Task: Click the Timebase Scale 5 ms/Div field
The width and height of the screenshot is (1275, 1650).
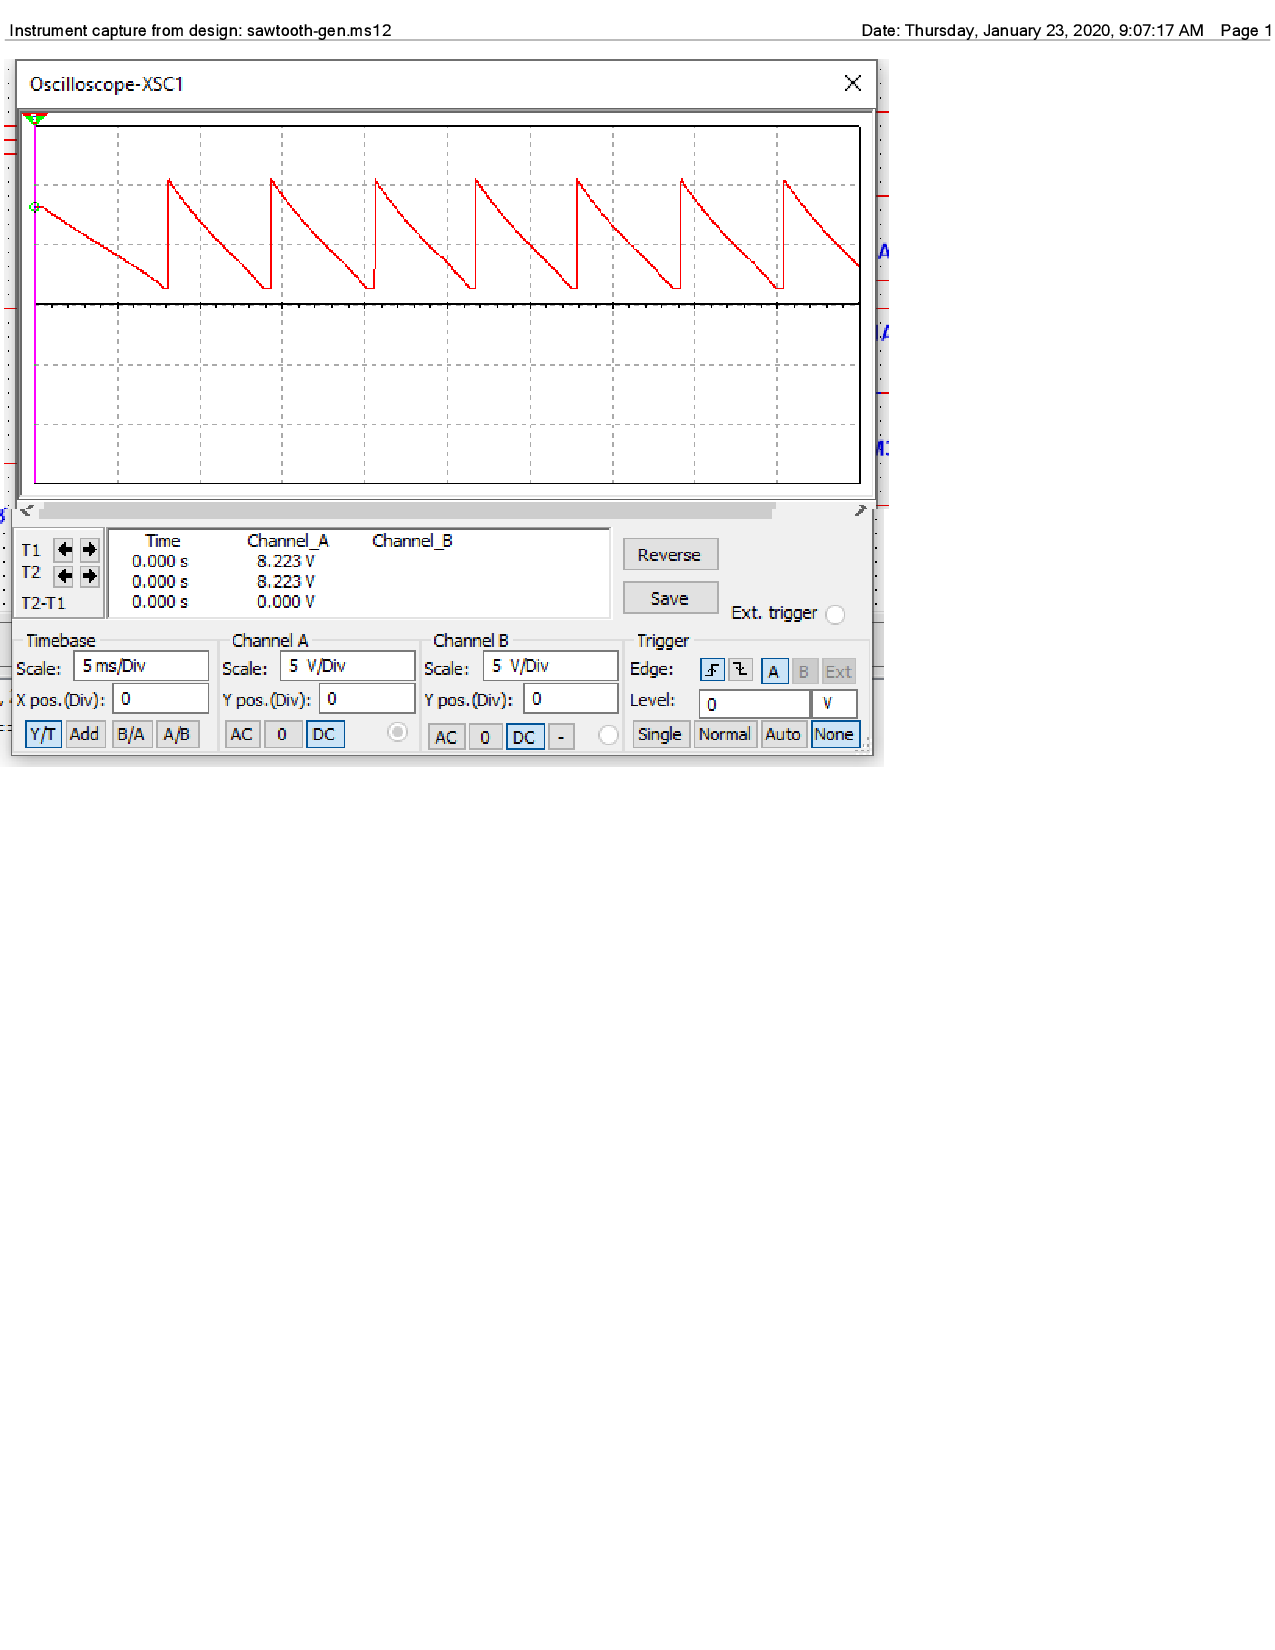Action: click(x=141, y=666)
